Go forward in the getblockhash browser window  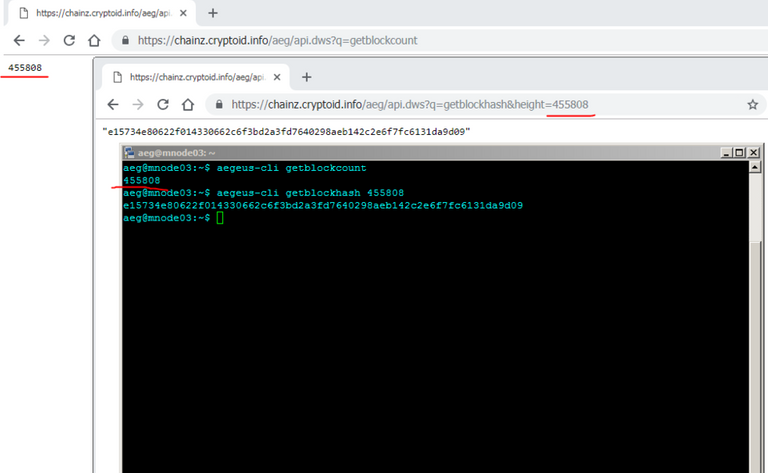[x=138, y=104]
